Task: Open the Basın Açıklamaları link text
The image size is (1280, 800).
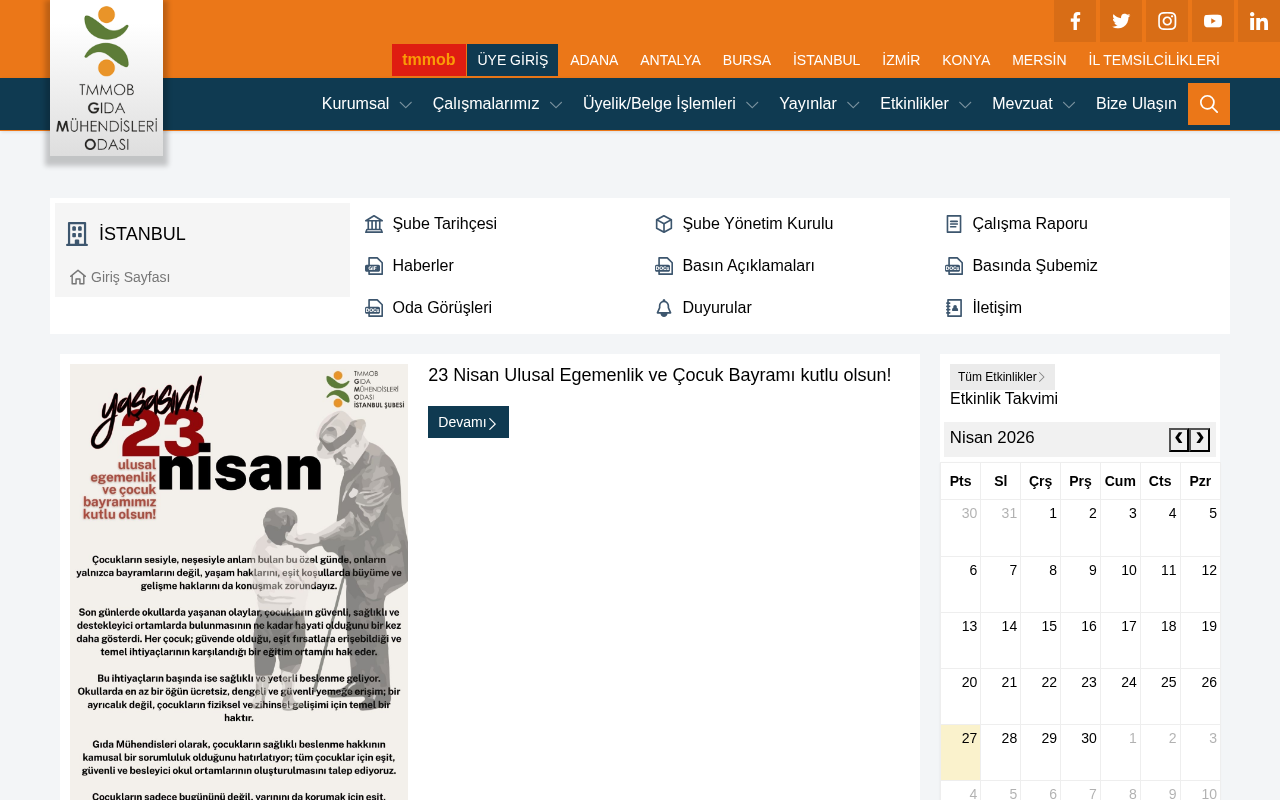Action: tap(749, 266)
